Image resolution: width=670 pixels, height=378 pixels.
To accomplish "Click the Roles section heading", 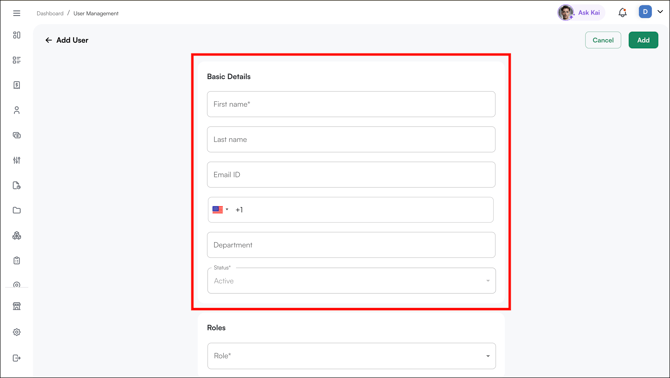I will click(216, 328).
